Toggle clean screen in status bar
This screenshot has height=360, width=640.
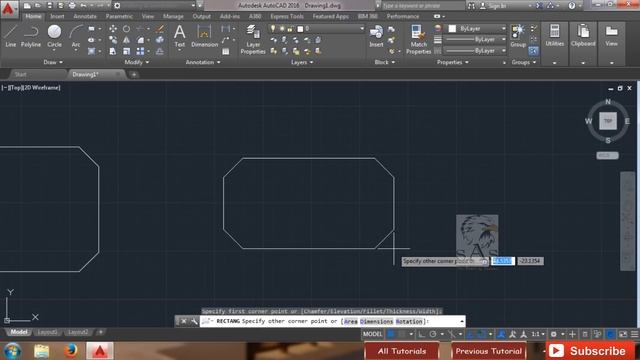click(x=623, y=334)
